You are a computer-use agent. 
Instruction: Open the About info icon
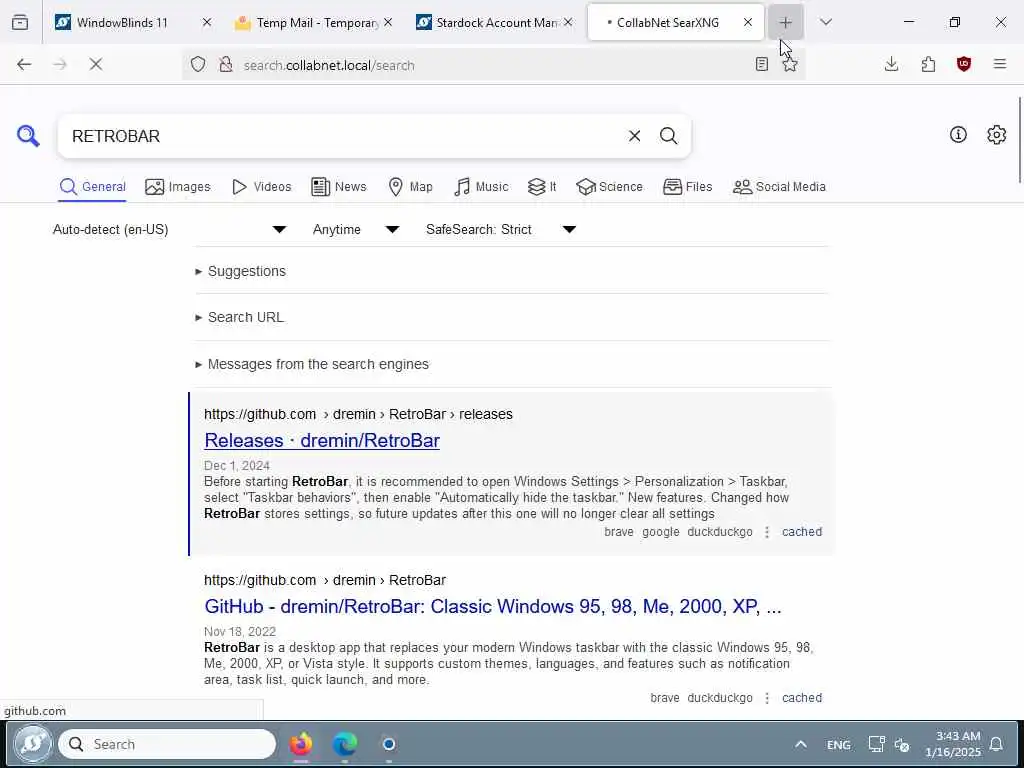(x=958, y=135)
